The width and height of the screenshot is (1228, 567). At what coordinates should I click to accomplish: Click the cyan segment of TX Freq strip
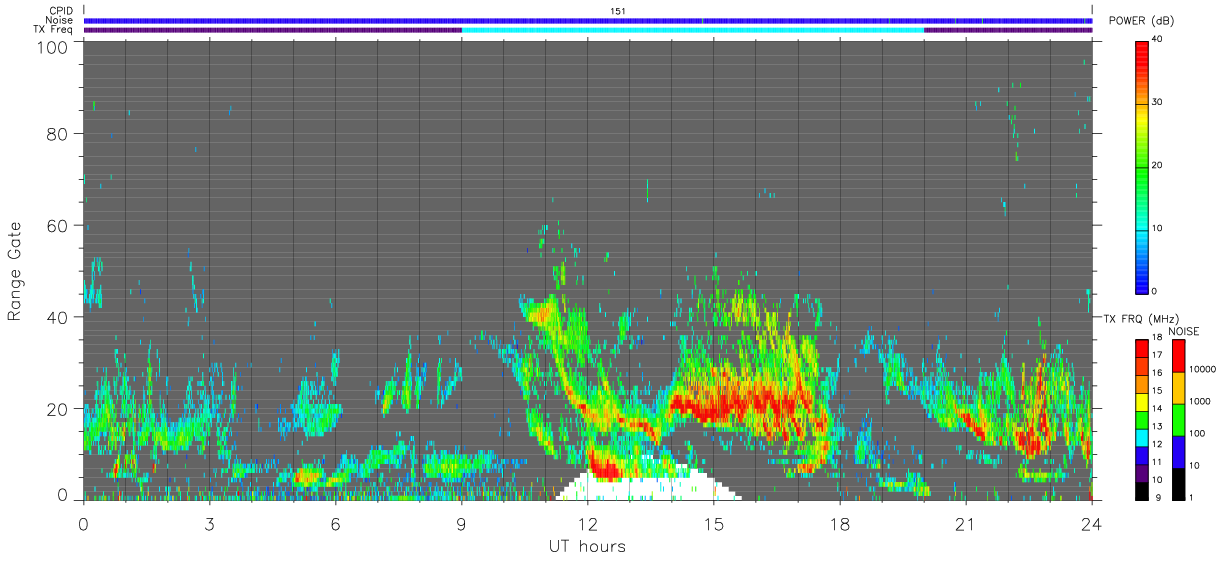(692, 30)
